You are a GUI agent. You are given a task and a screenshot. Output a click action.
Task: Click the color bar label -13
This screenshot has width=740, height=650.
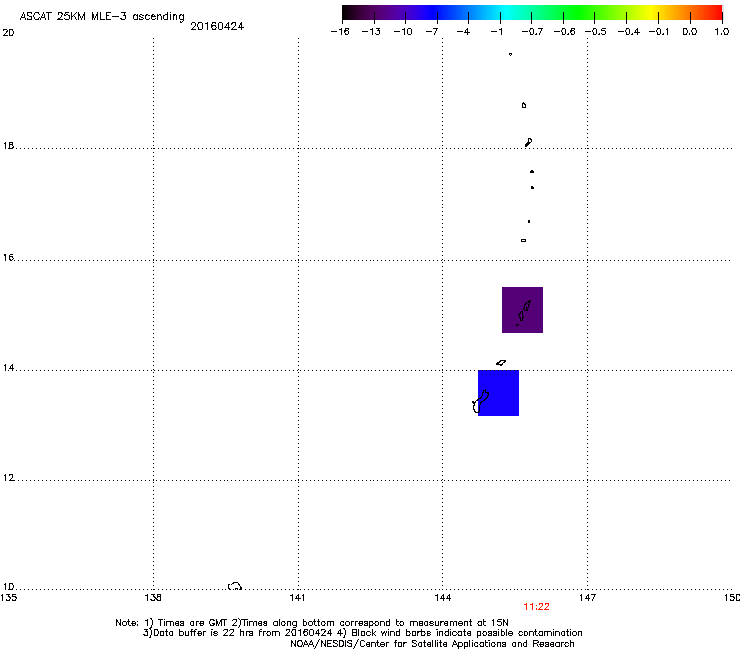pos(371,32)
